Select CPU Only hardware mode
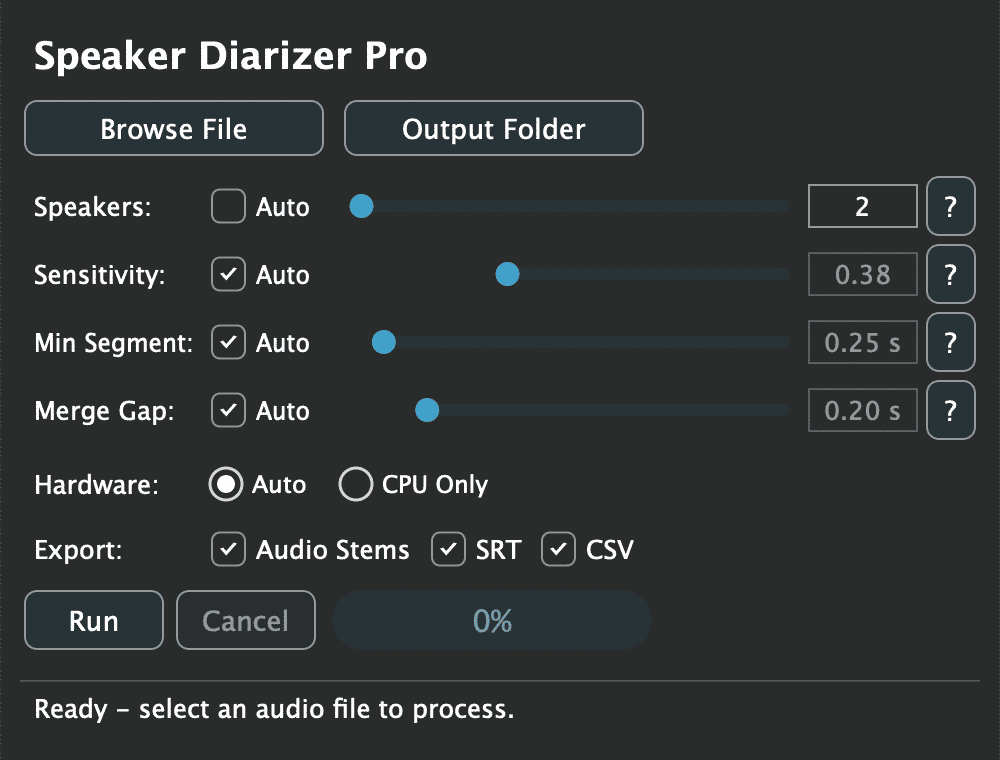 point(356,484)
